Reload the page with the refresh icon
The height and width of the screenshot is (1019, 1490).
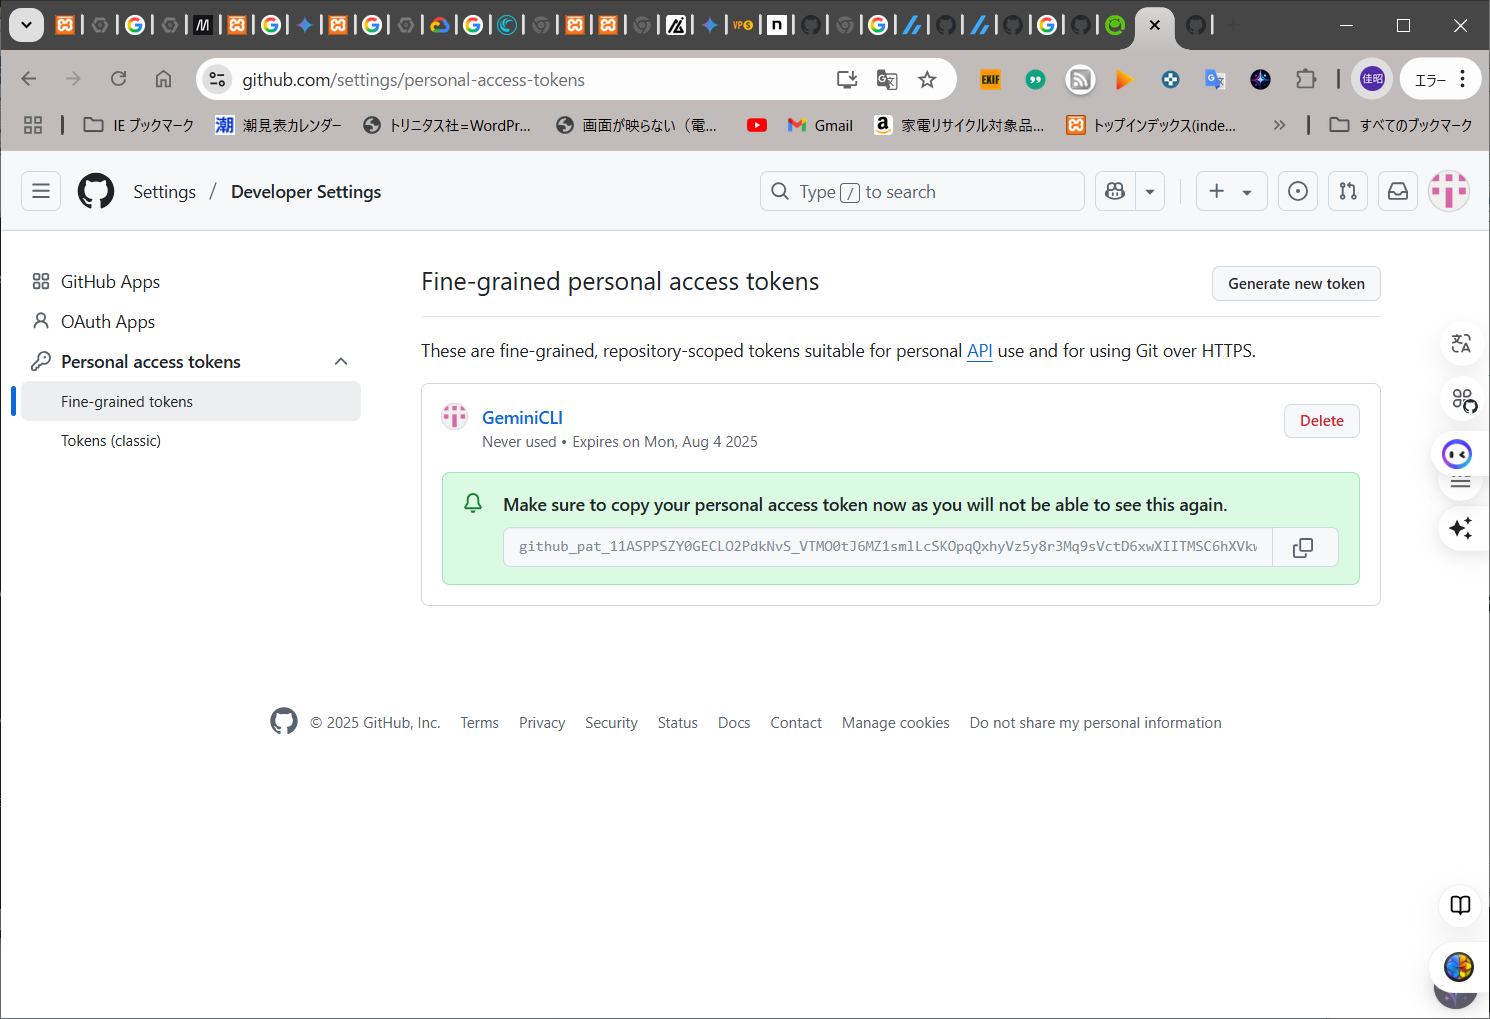pos(119,79)
